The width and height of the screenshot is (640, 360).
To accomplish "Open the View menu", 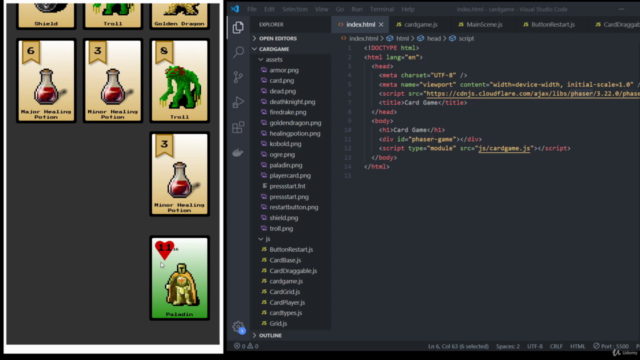I will (322, 9).
